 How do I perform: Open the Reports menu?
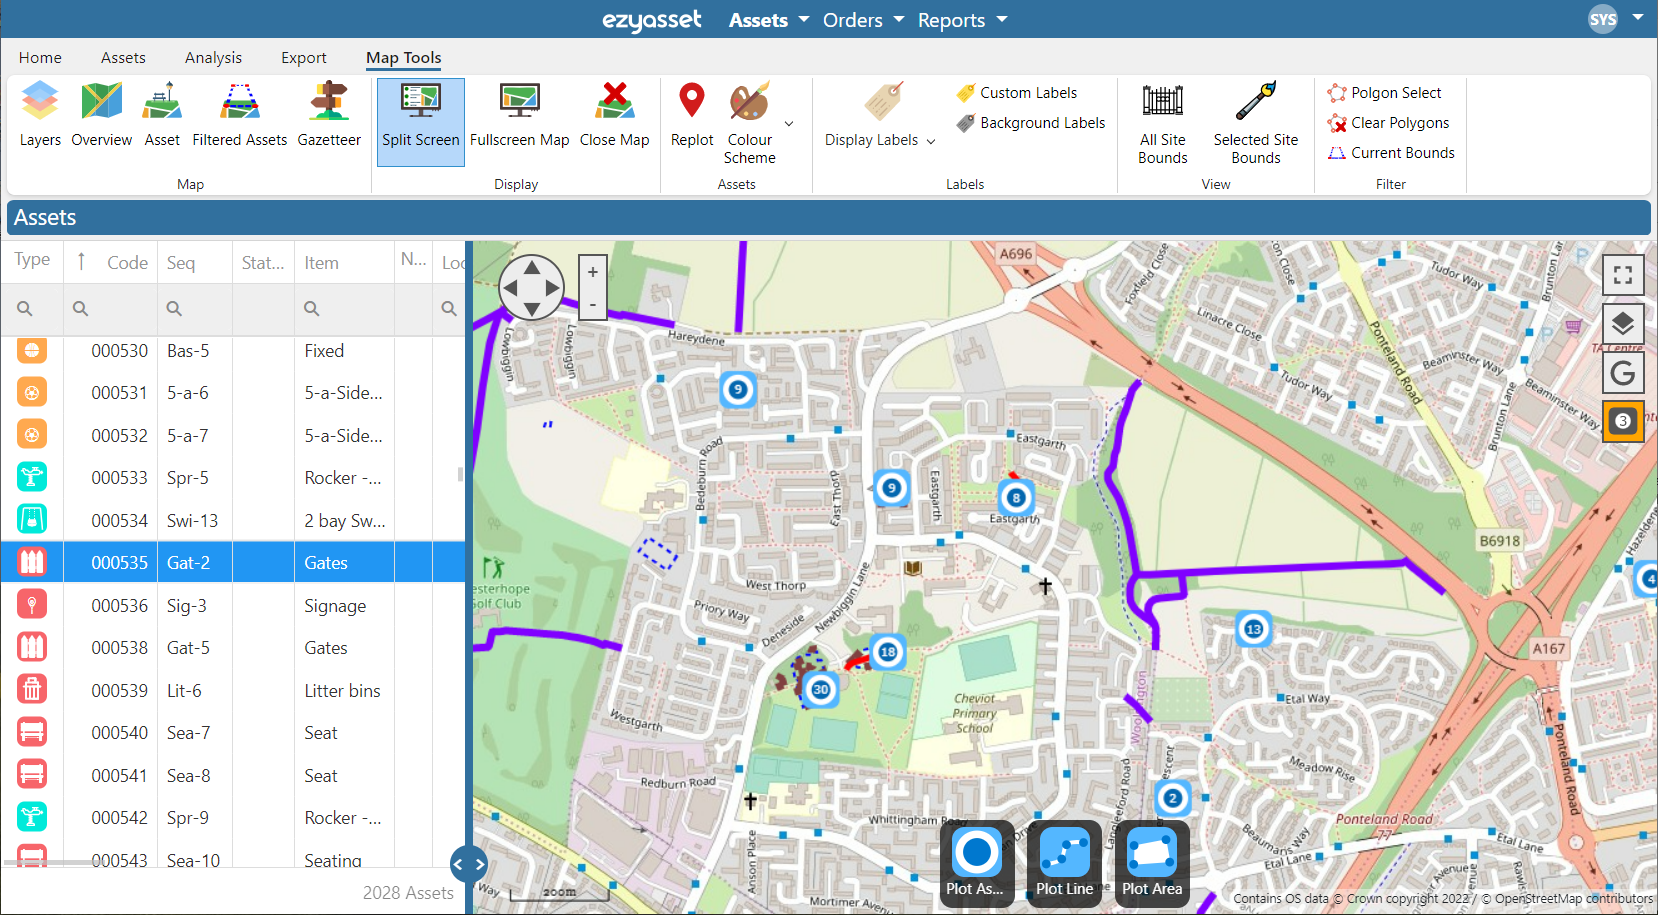tap(953, 20)
